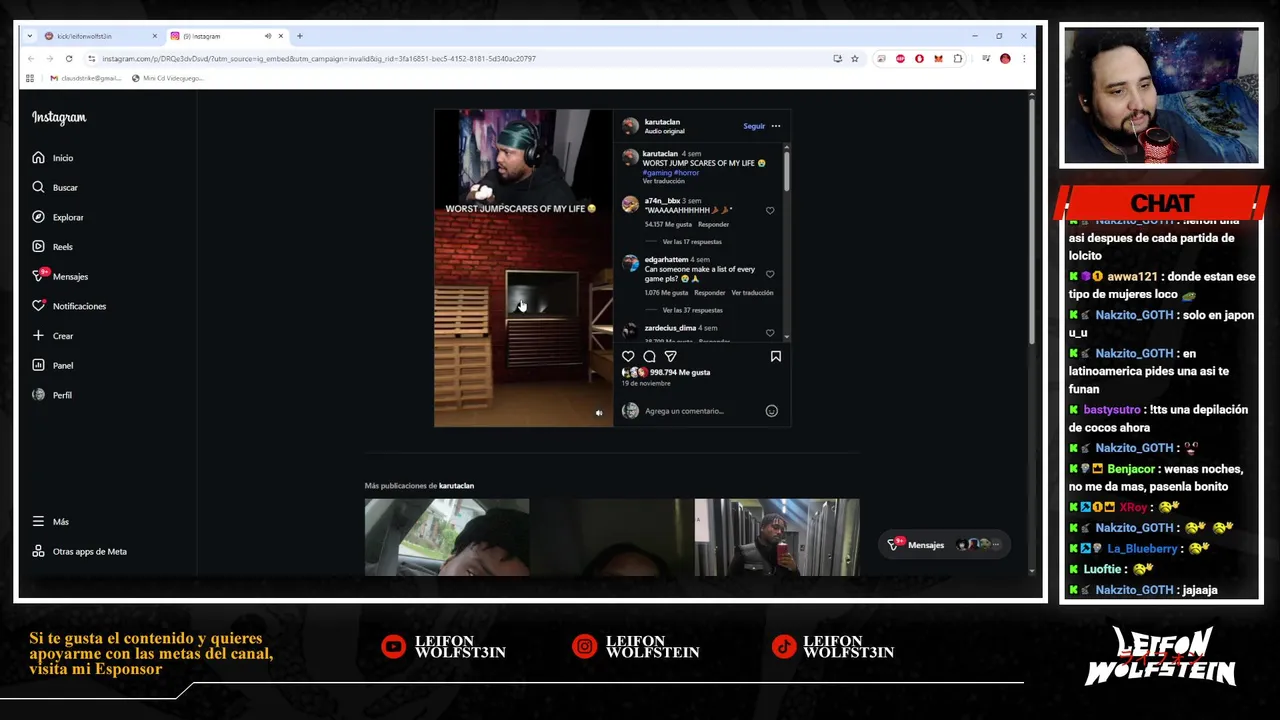The width and height of the screenshot is (1280, 720).
Task: Follow karutaclan with Seguir
Action: pyautogui.click(x=754, y=126)
